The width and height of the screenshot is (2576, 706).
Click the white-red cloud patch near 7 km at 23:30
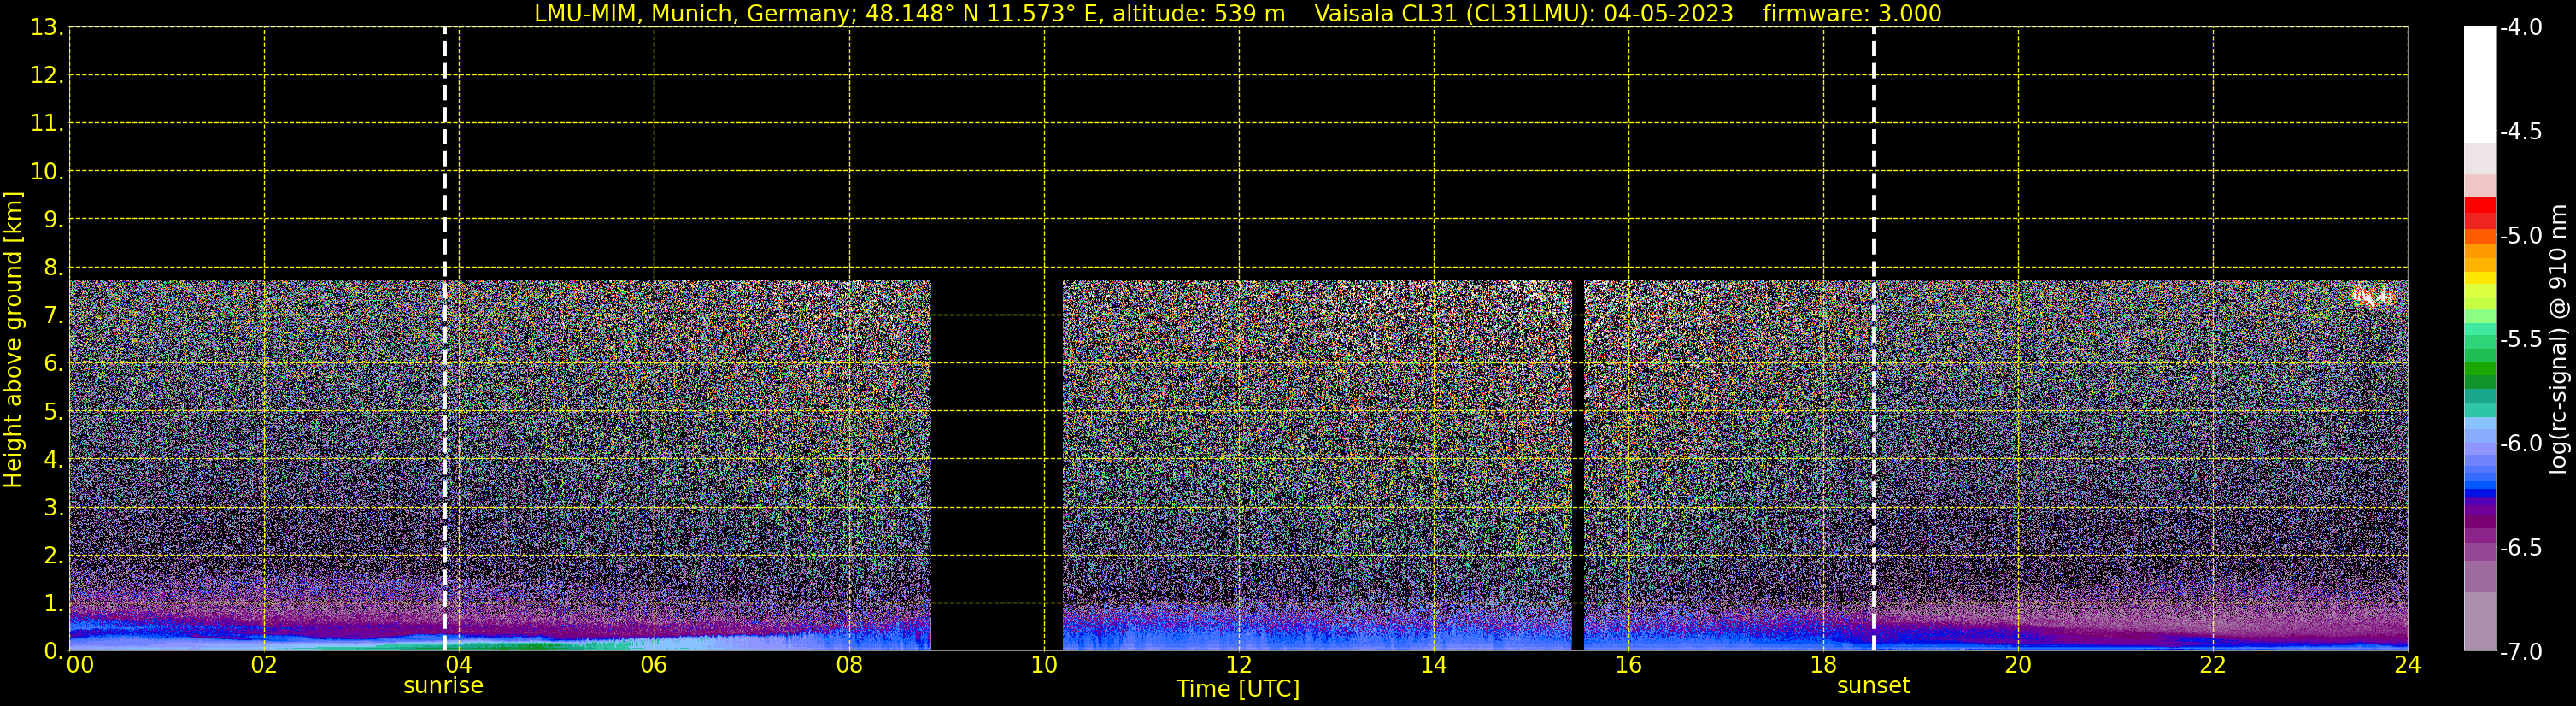pyautogui.click(x=2373, y=295)
